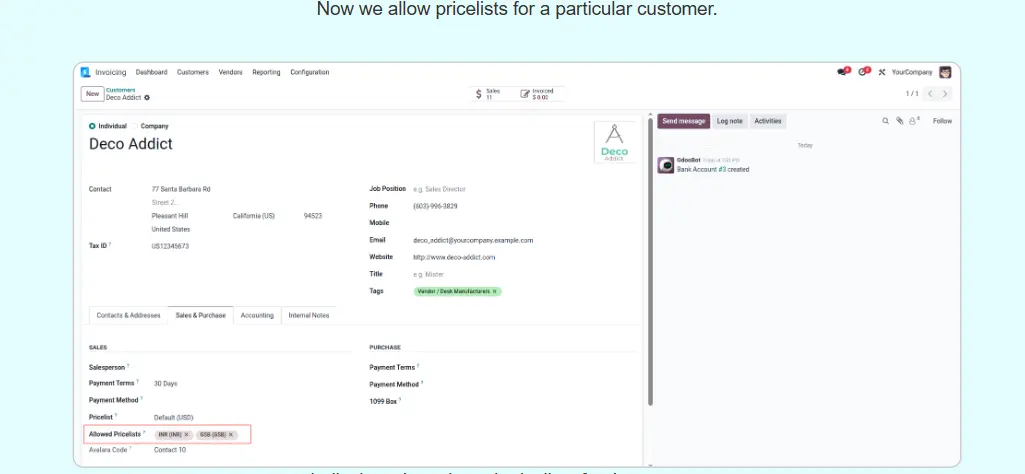
Task: Go to next record arrow
Action: (x=945, y=94)
